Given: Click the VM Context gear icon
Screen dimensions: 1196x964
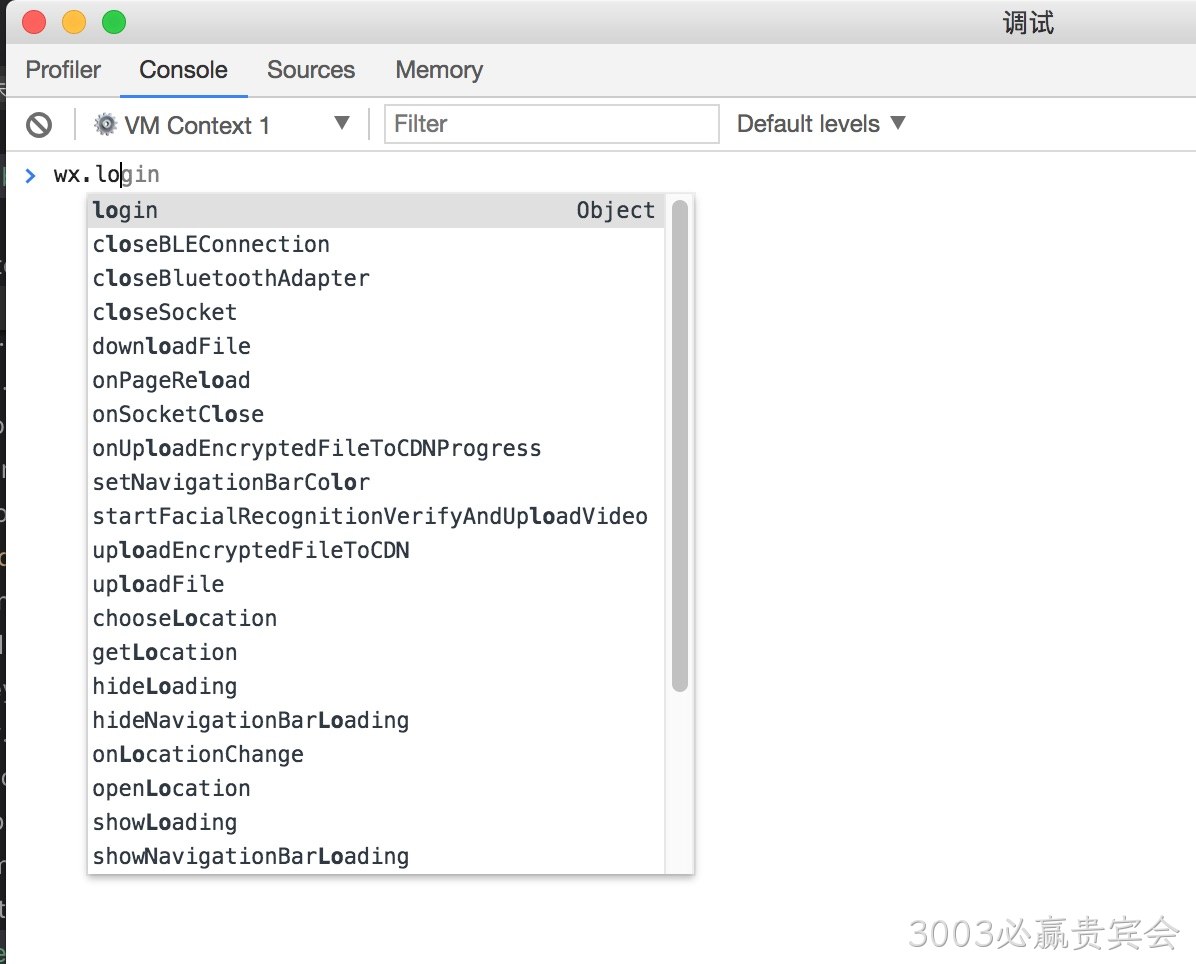Looking at the screenshot, I should 105,124.
